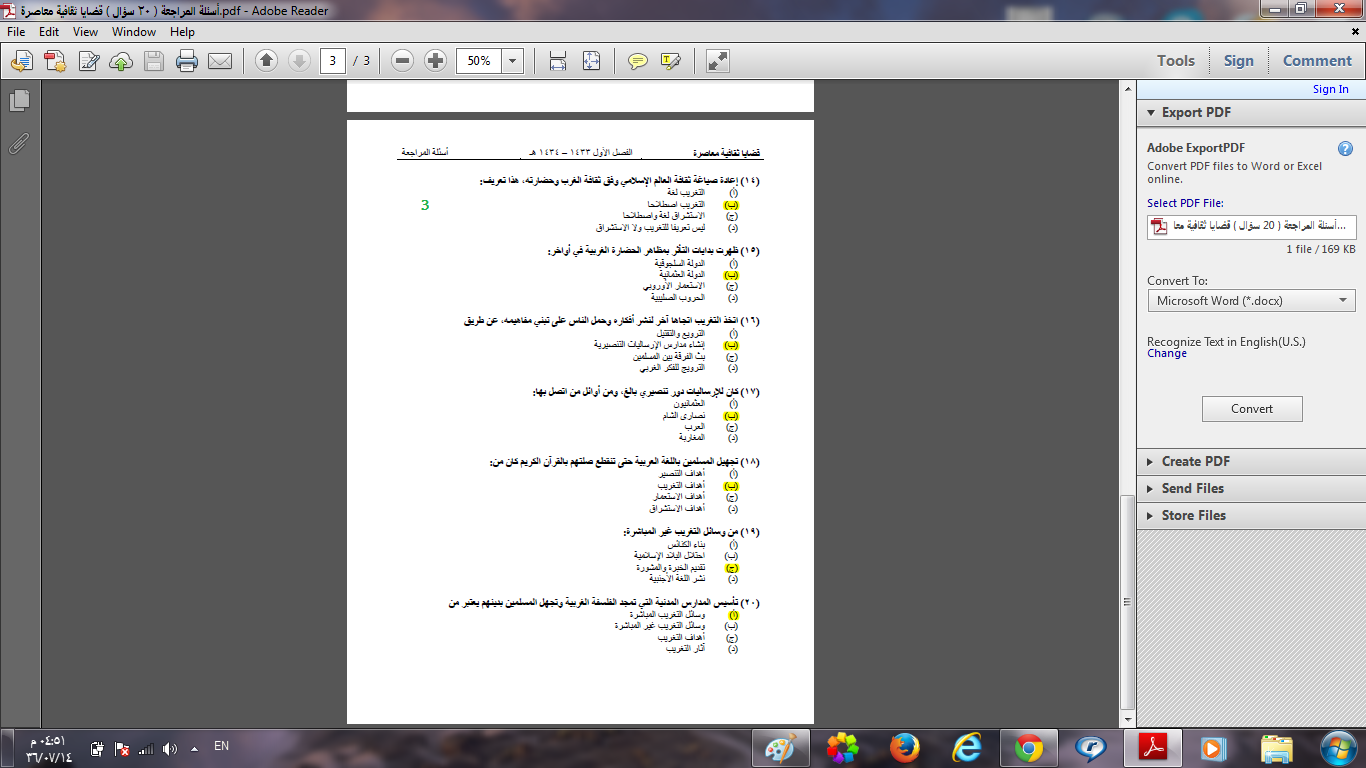Switch to the Sign pane tab
Image resolution: width=1366 pixels, height=768 pixels.
pos(1238,61)
